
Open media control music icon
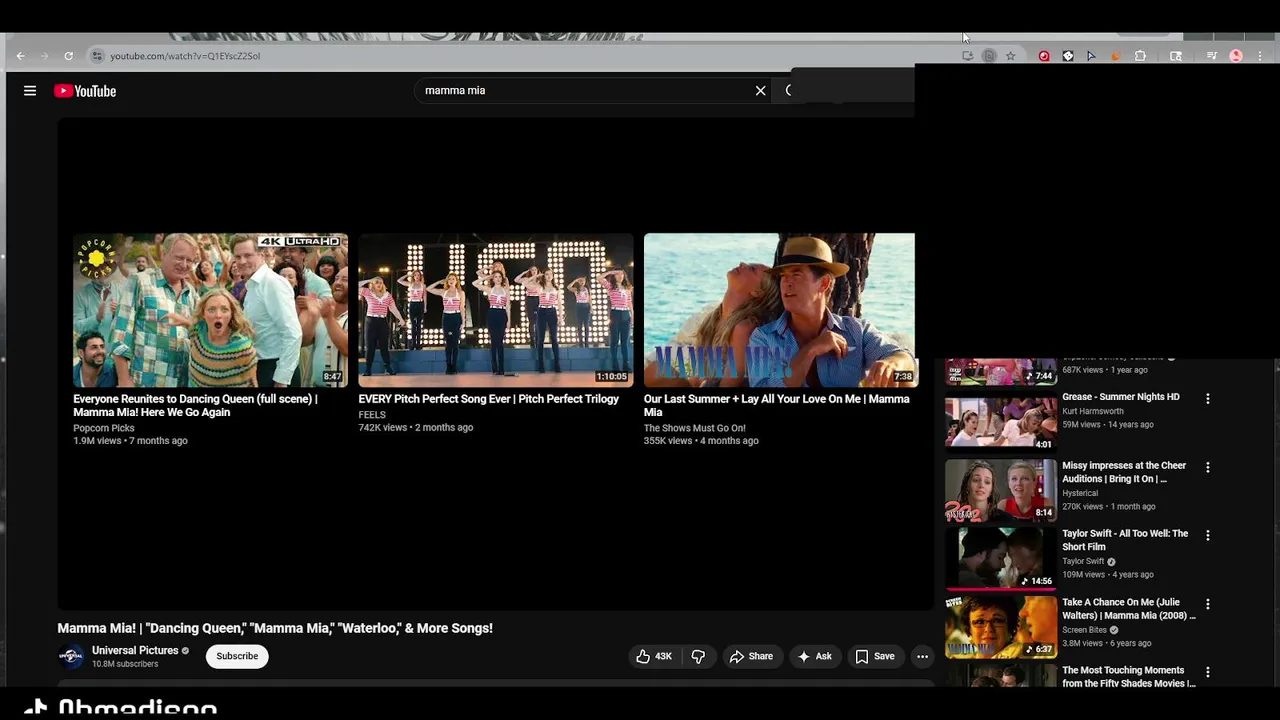pyautogui.click(x=1212, y=56)
